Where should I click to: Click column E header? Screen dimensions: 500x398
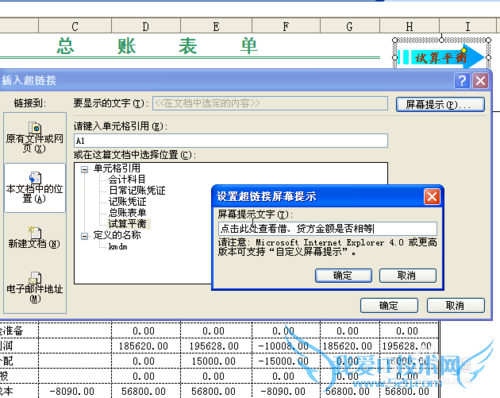[x=216, y=26]
